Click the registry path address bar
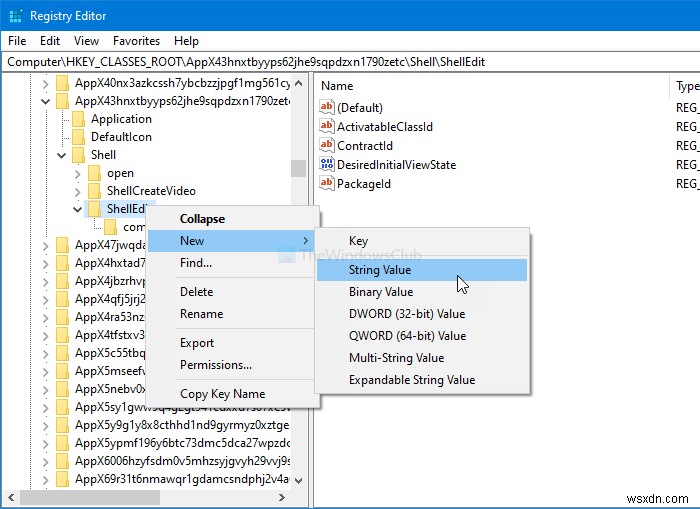Viewport: 700px width, 509px height. (x=350, y=62)
